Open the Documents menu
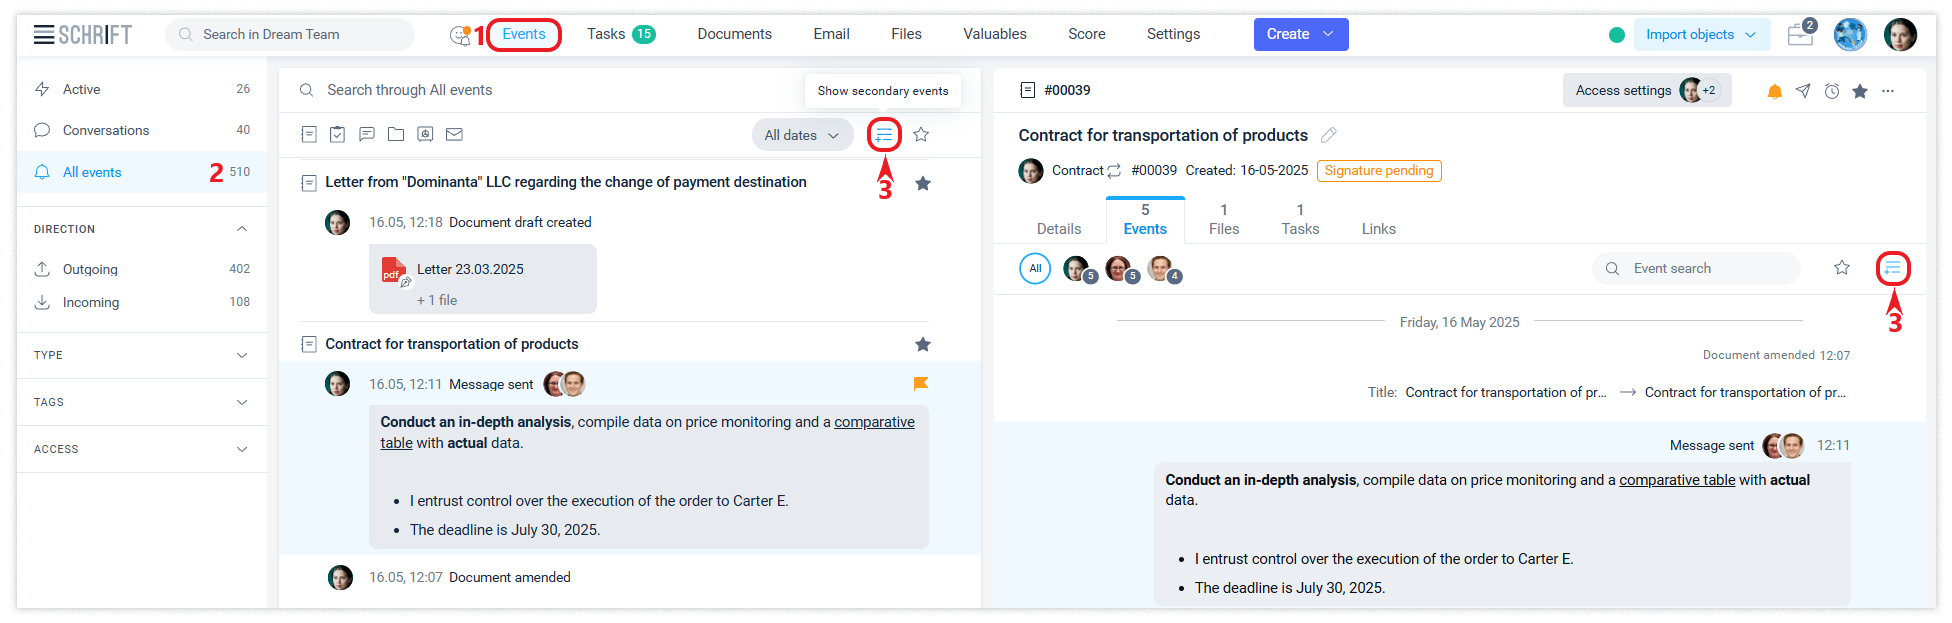Image resolution: width=1952 pixels, height=623 pixels. coord(734,34)
